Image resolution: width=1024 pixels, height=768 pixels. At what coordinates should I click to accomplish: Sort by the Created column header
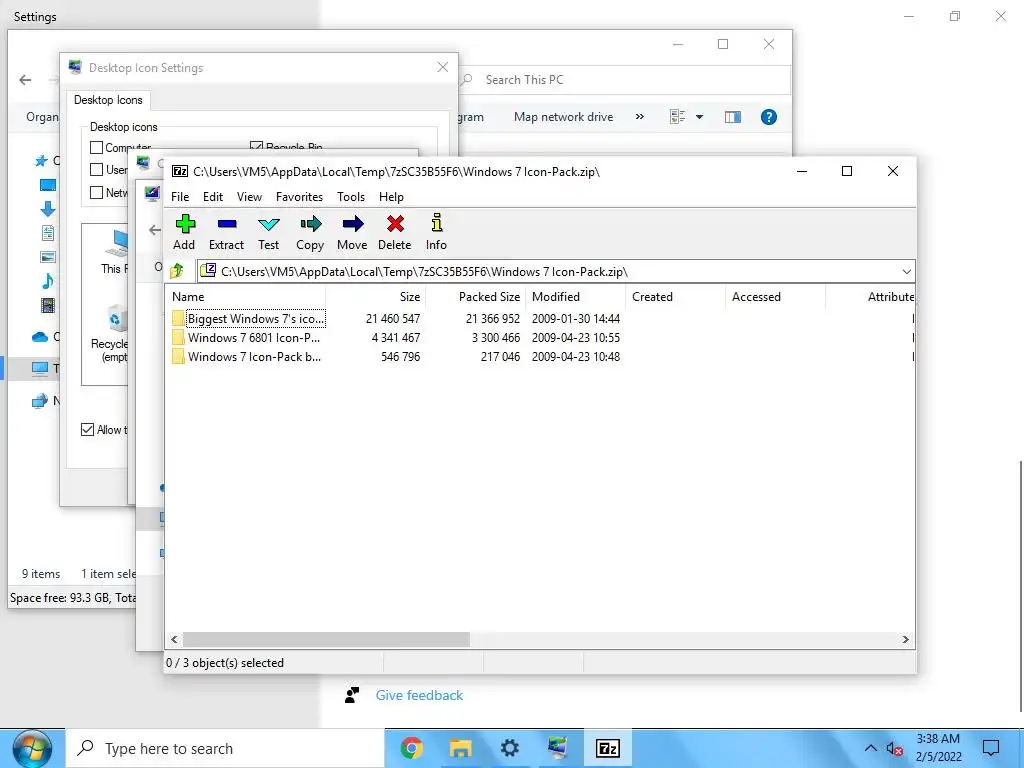point(676,296)
